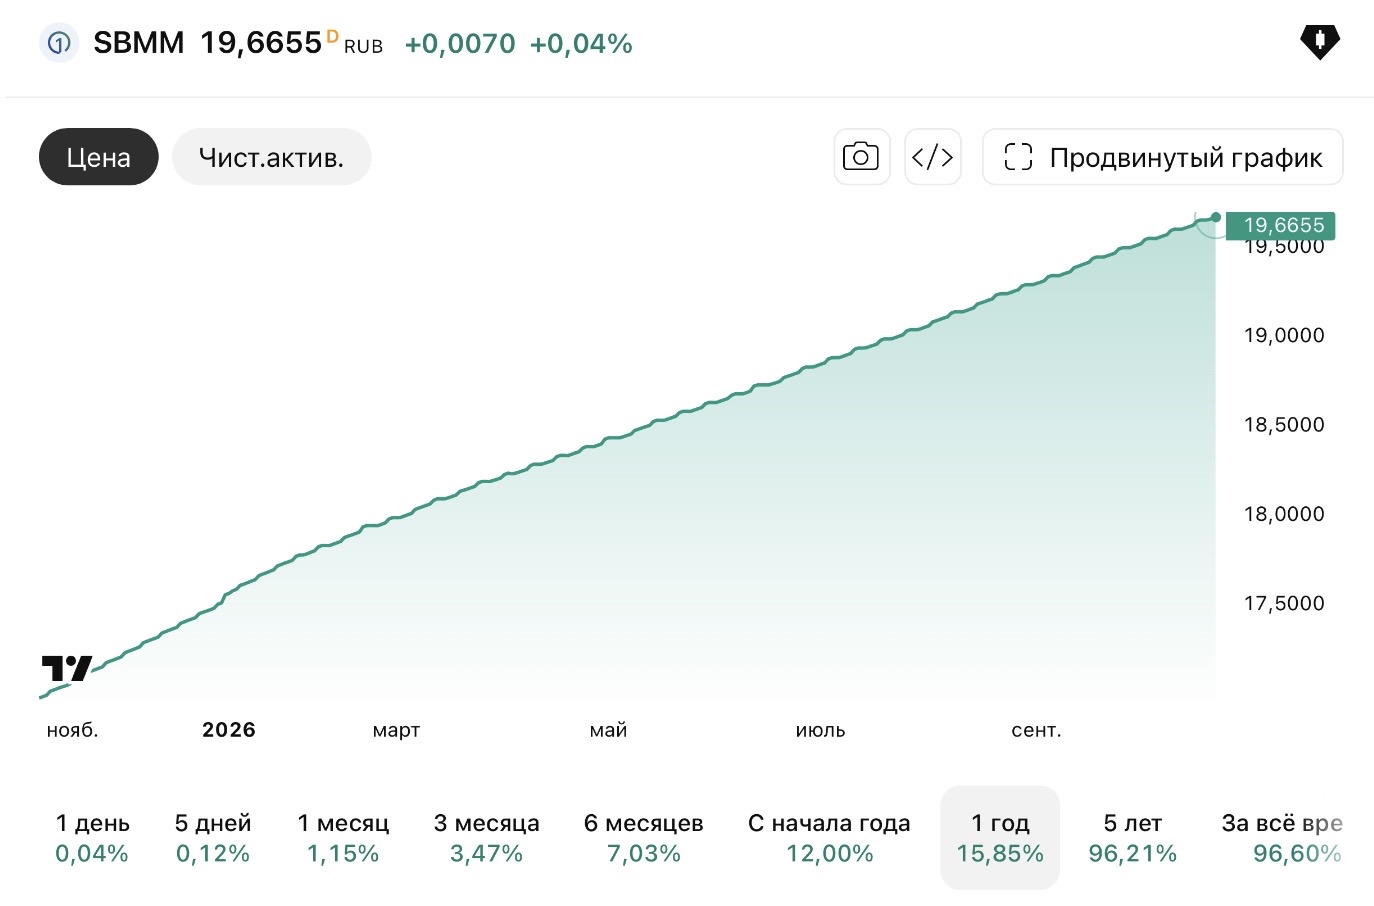Select the 1 год range
The width and height of the screenshot is (1374, 906).
[x=1000, y=838]
